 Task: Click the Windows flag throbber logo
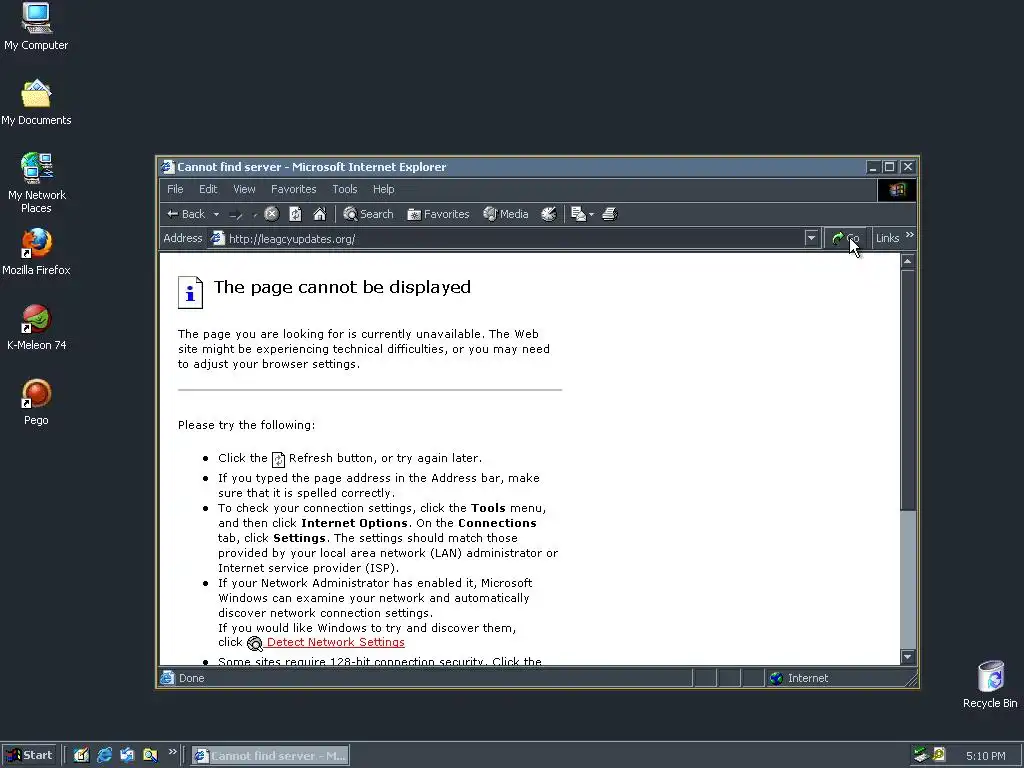tap(897, 189)
